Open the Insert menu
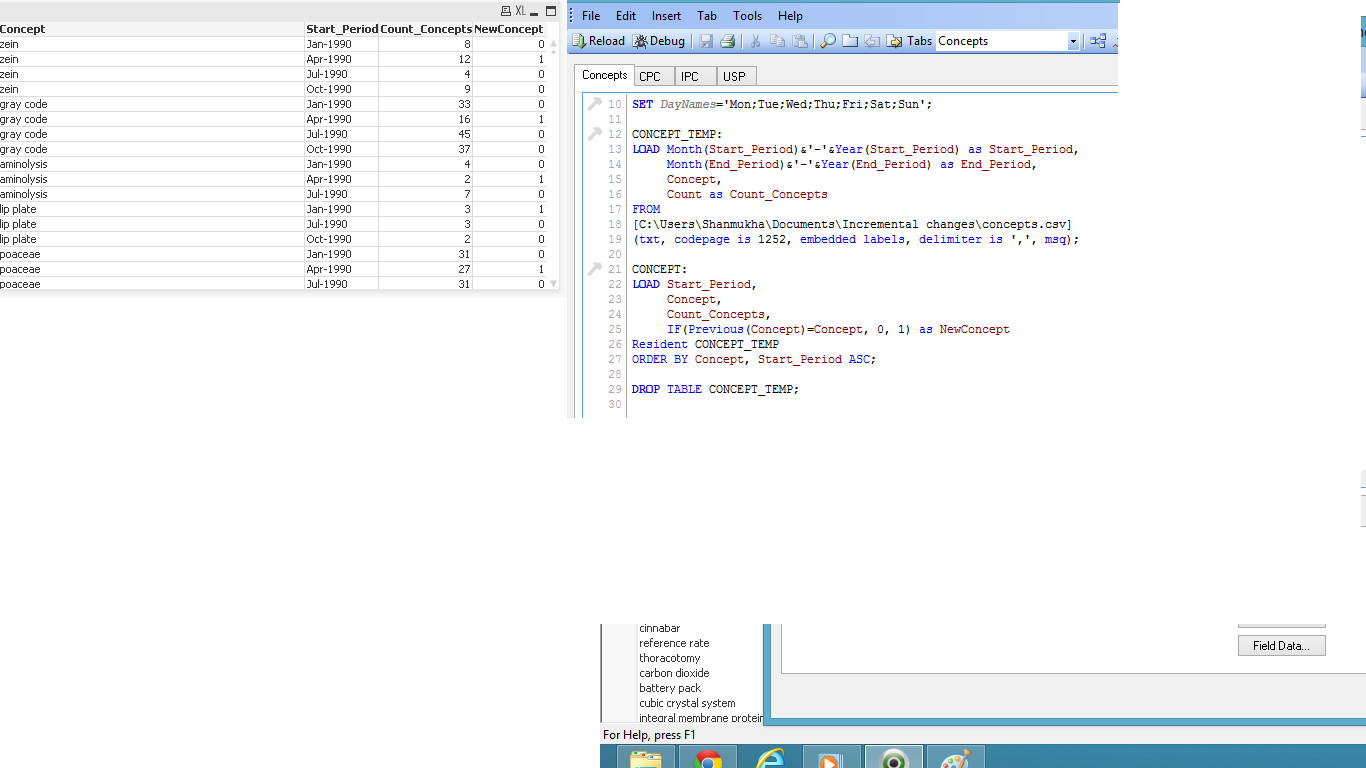Screen dimensions: 1366x768 666,16
